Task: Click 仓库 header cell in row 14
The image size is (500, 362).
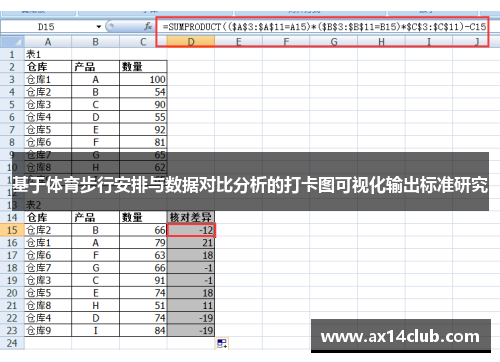Action: tap(48, 217)
